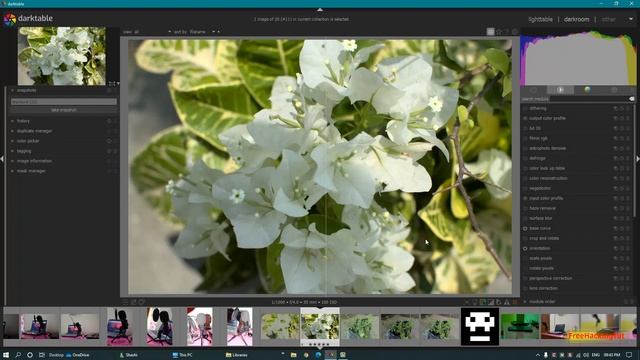Expand the mask manager panel
This screenshot has height=360, width=640.
[x=31, y=171]
